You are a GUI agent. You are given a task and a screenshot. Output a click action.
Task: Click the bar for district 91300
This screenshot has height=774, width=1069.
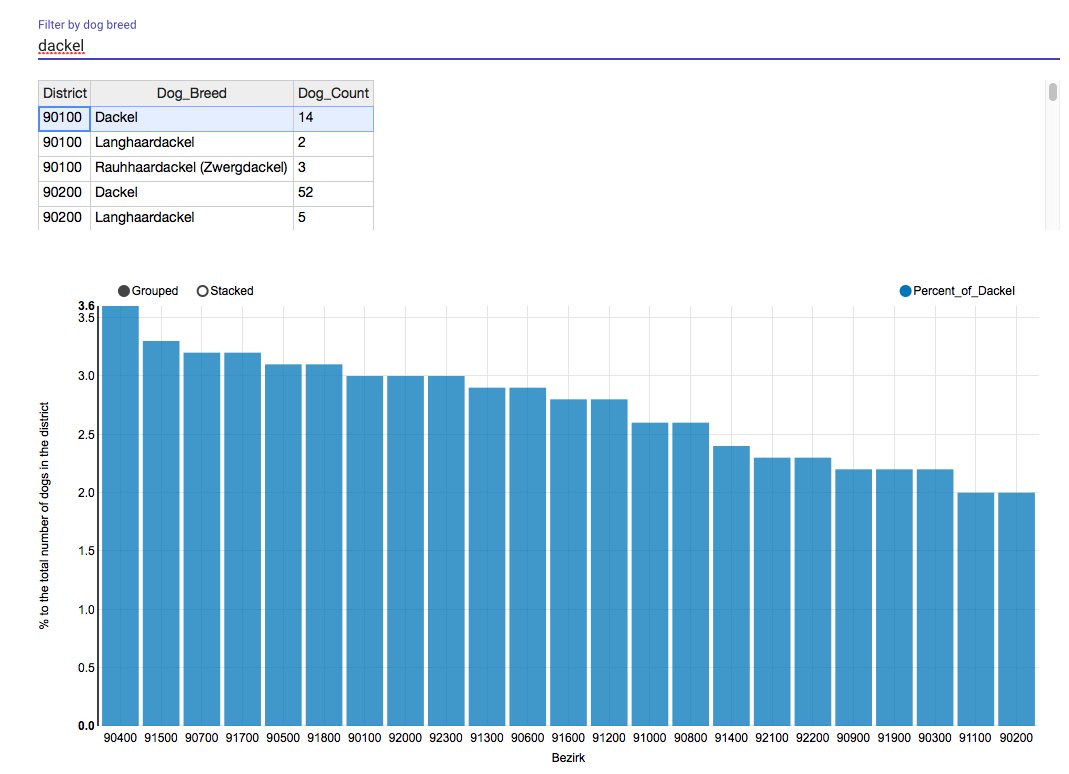(487, 556)
